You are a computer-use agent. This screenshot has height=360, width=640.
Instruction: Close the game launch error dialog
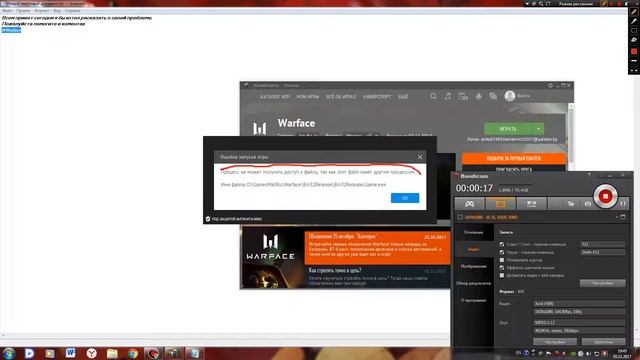click(x=420, y=157)
